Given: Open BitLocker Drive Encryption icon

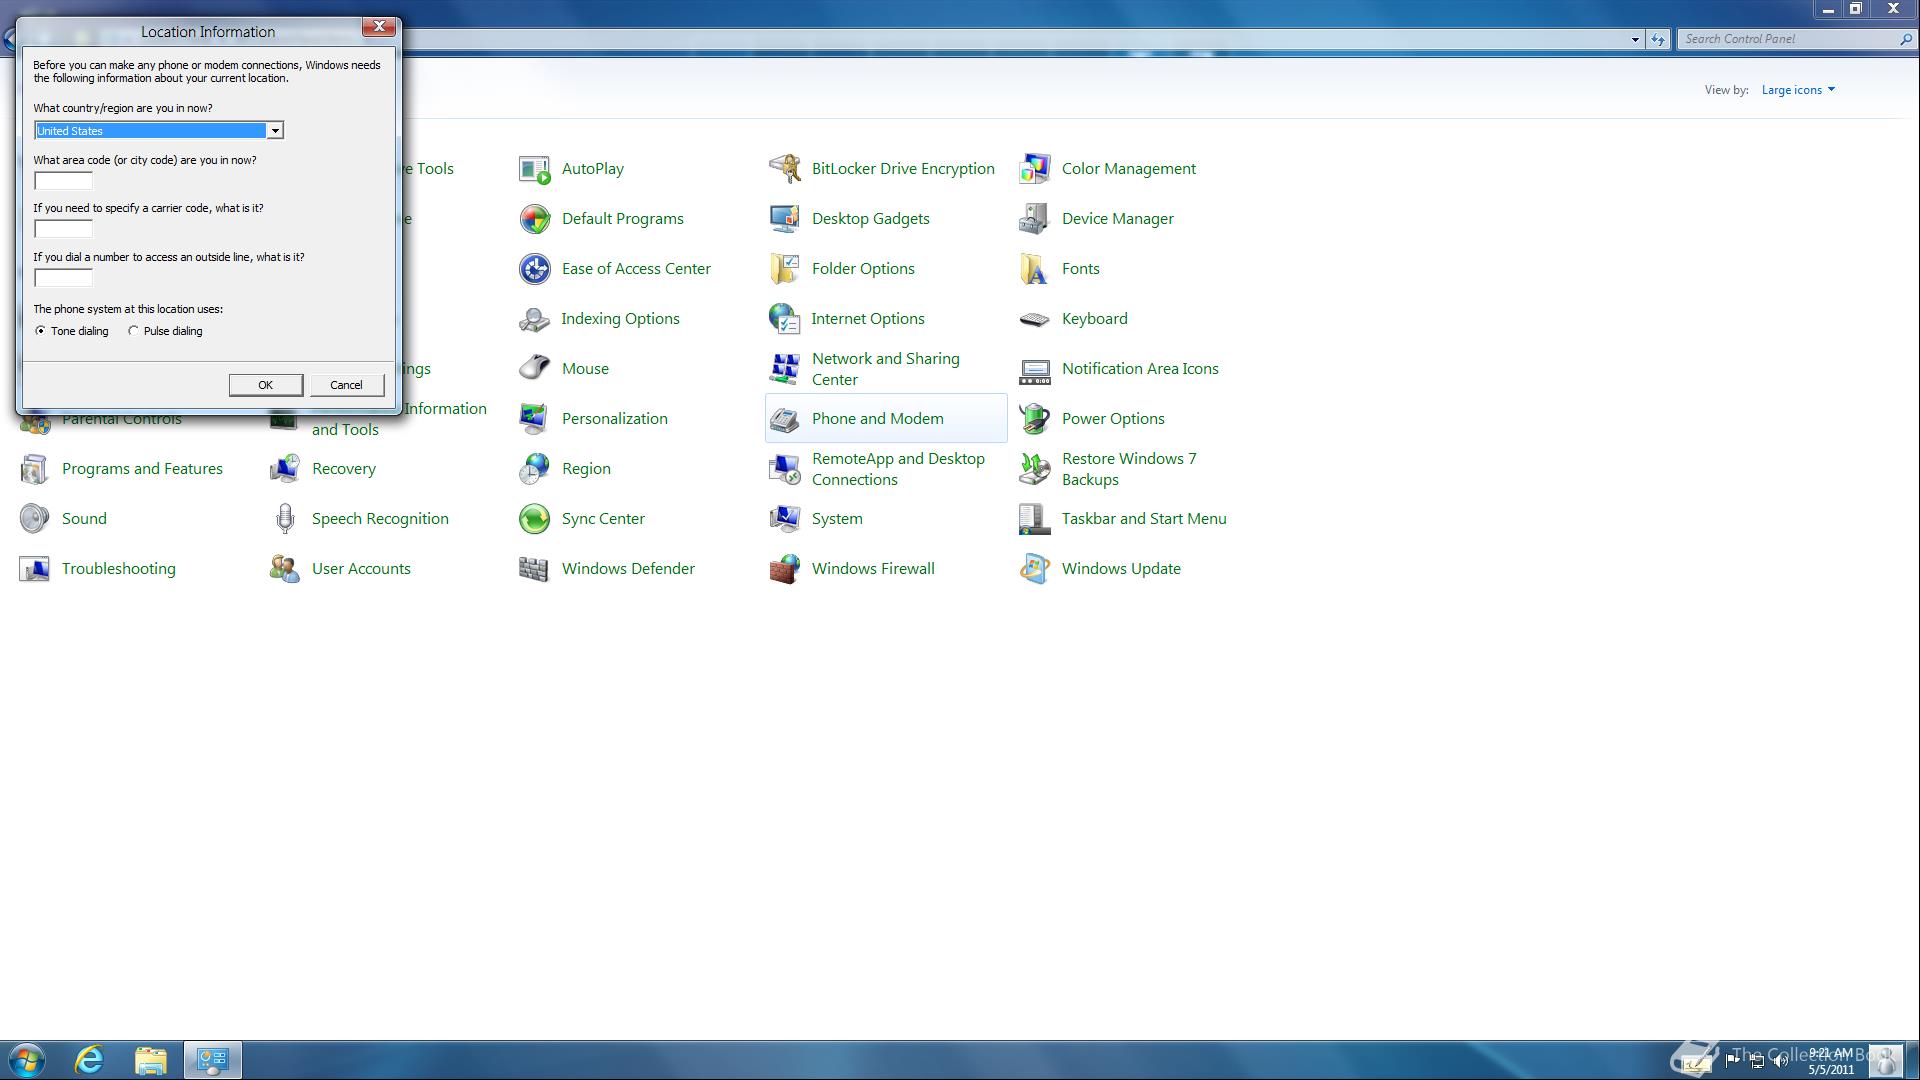Looking at the screenshot, I should [x=784, y=169].
